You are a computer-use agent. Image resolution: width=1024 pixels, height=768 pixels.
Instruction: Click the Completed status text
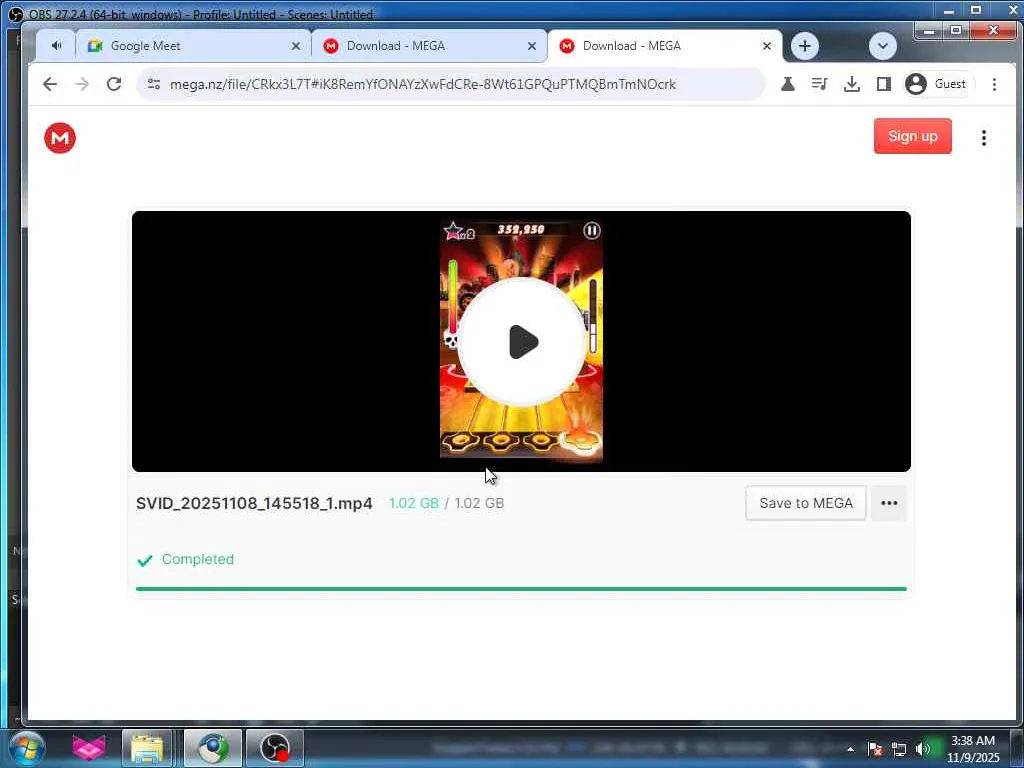197,559
